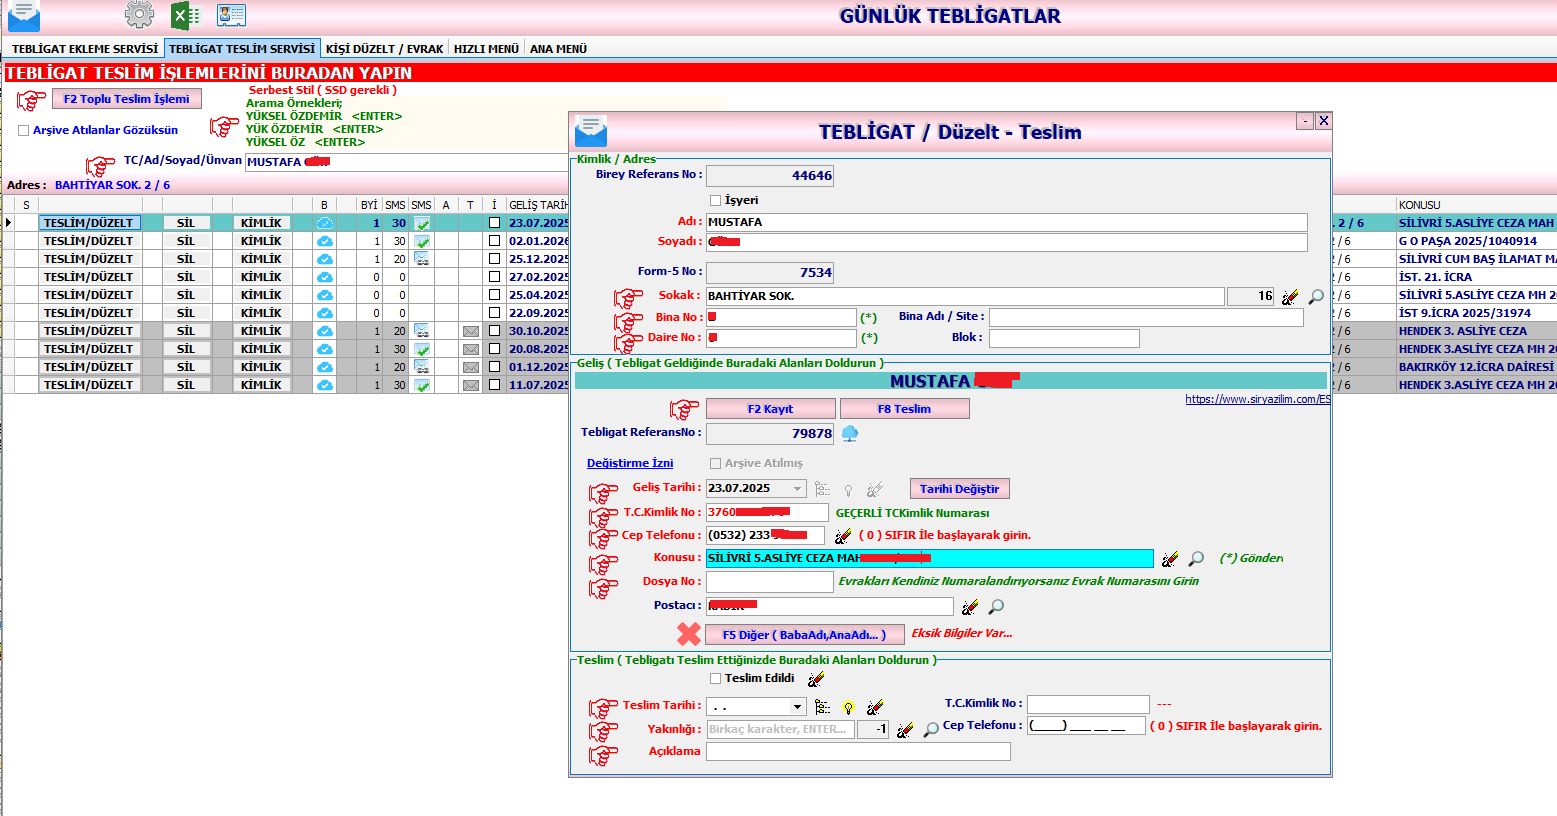
Task: Expand the Geliş Tarihi date dropdown
Action: tap(797, 489)
